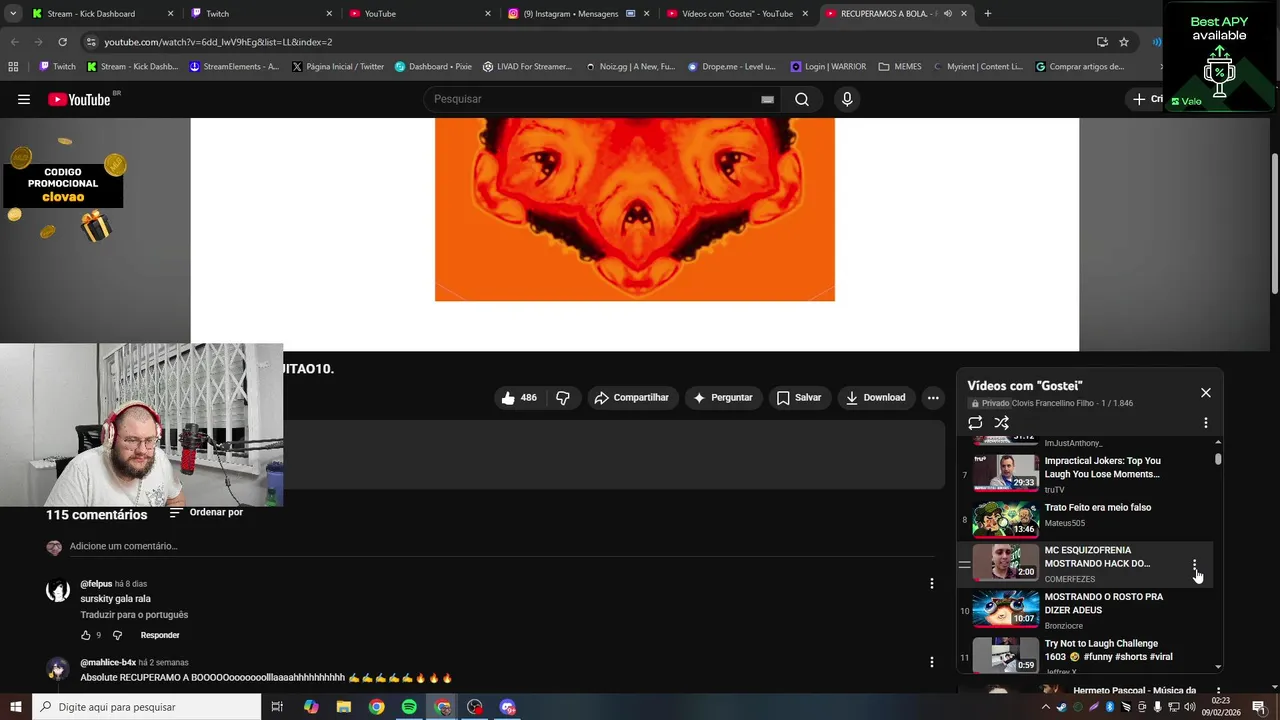Open StreamElements bookmark
Screen dimensions: 1280x720
[234, 67]
